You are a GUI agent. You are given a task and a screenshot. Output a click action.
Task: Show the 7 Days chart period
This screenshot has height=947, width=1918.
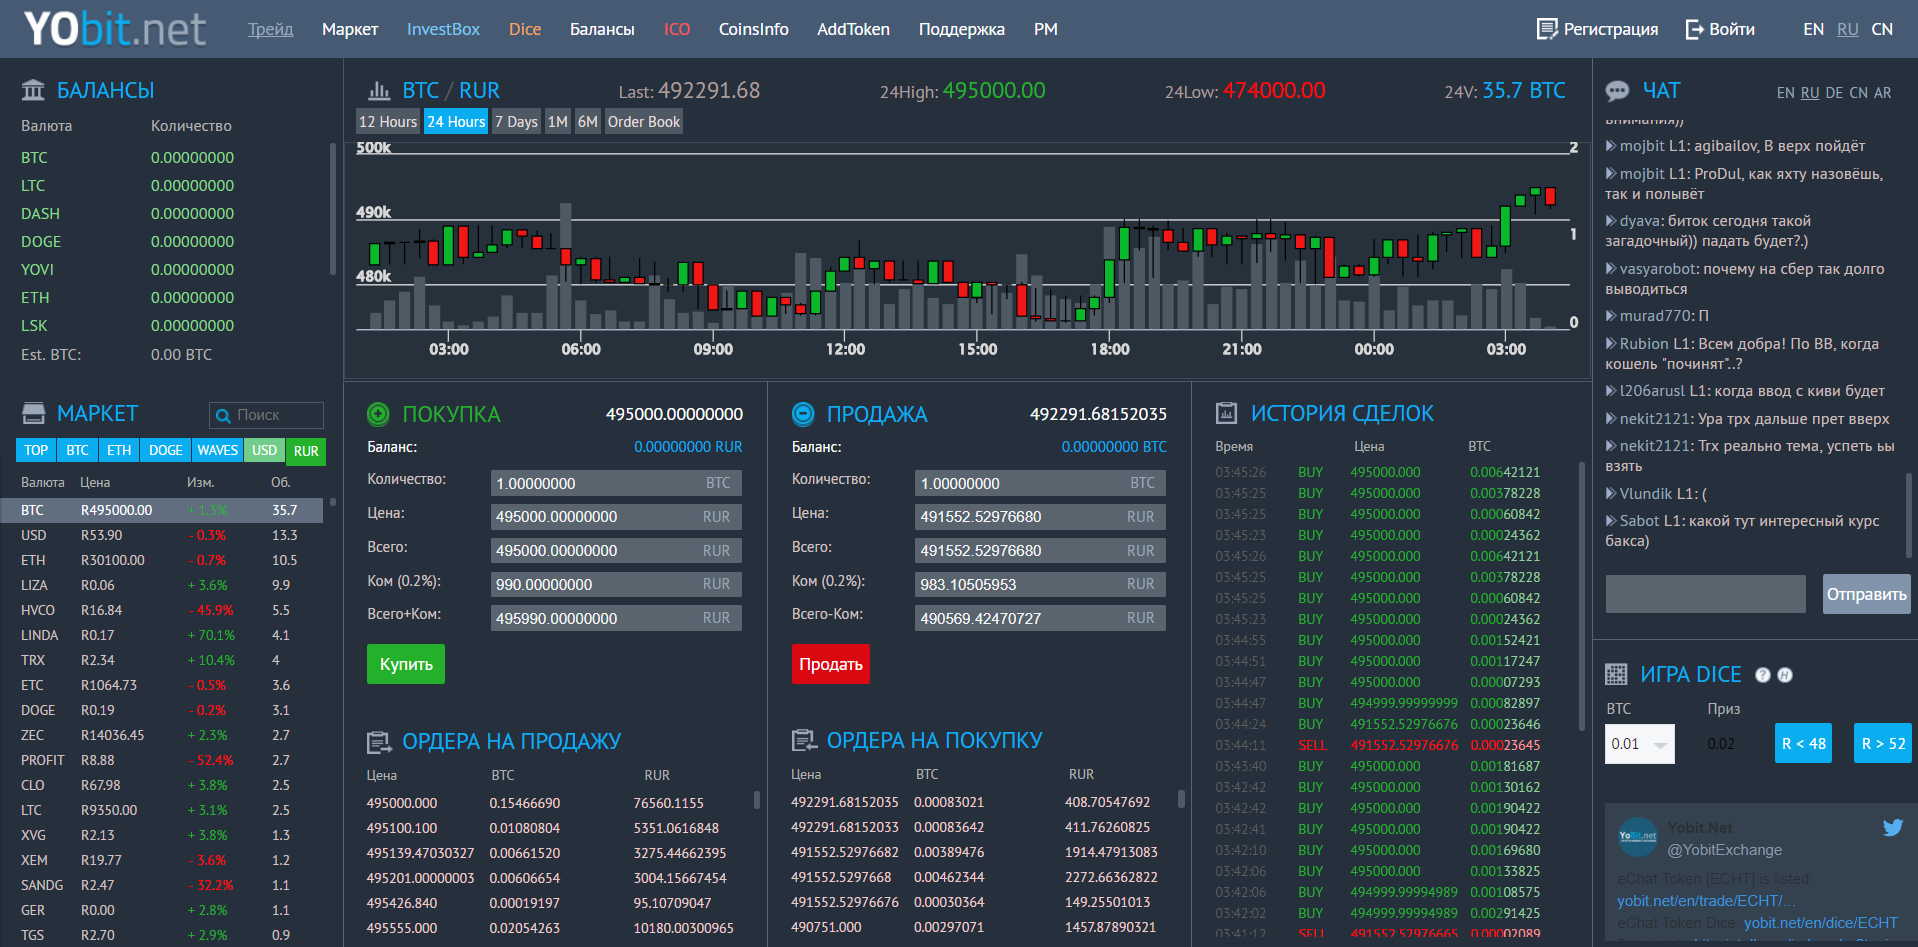pyautogui.click(x=516, y=122)
